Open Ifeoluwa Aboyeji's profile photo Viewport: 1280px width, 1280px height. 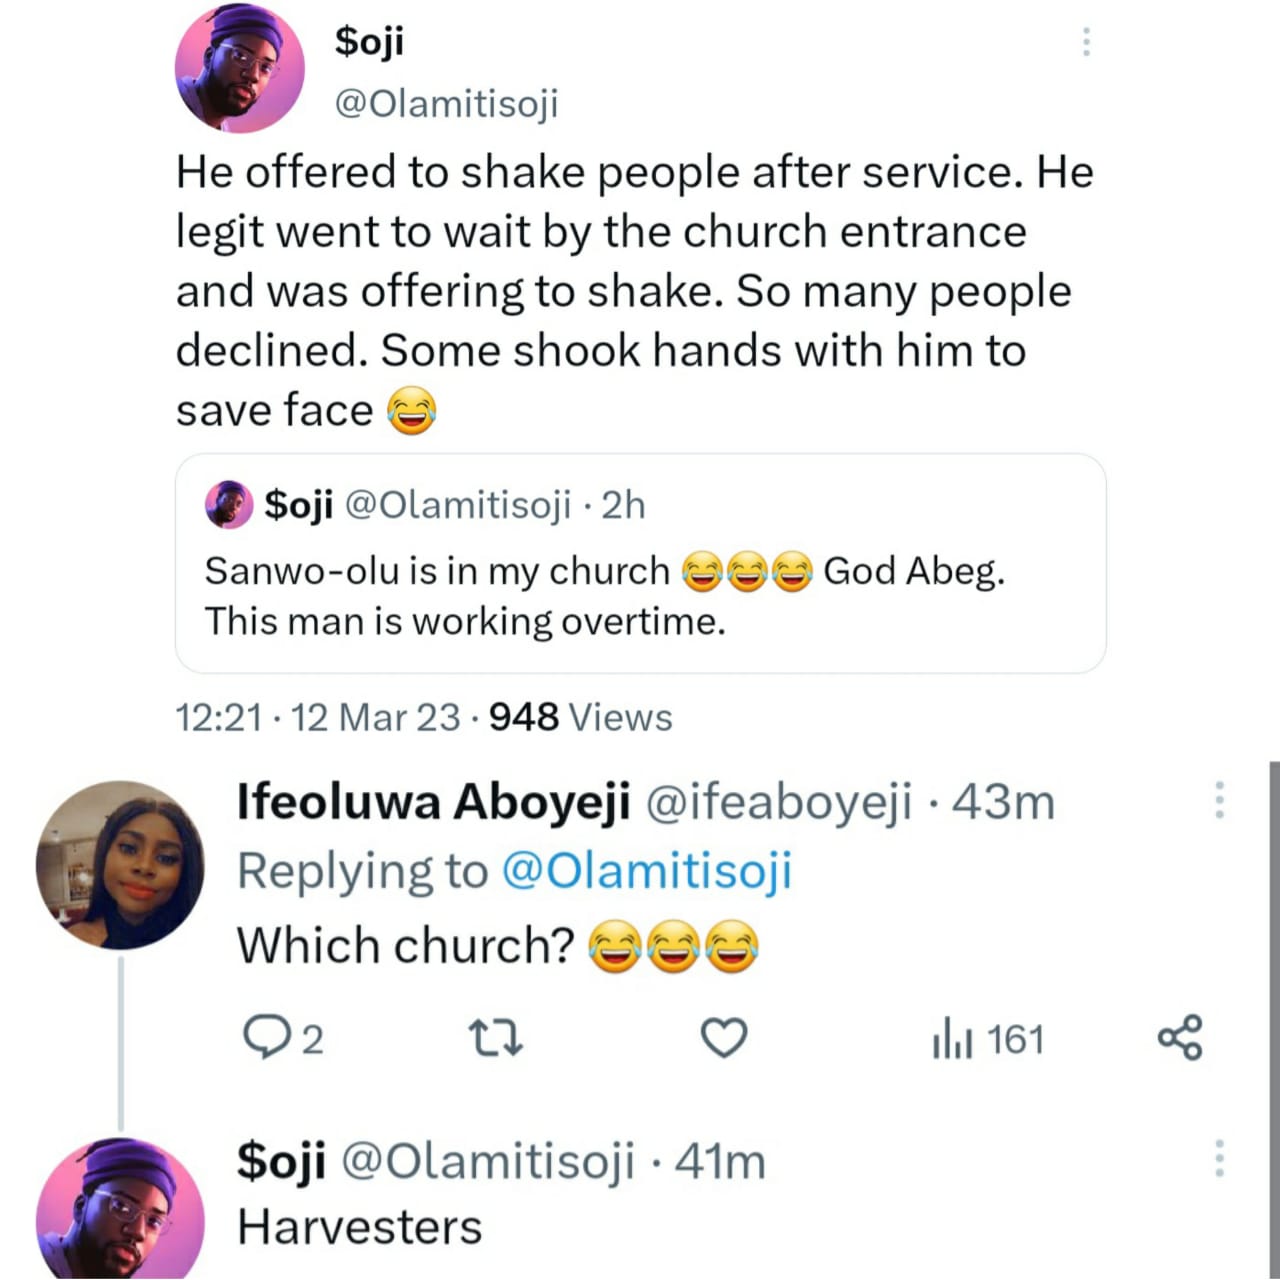(x=120, y=865)
